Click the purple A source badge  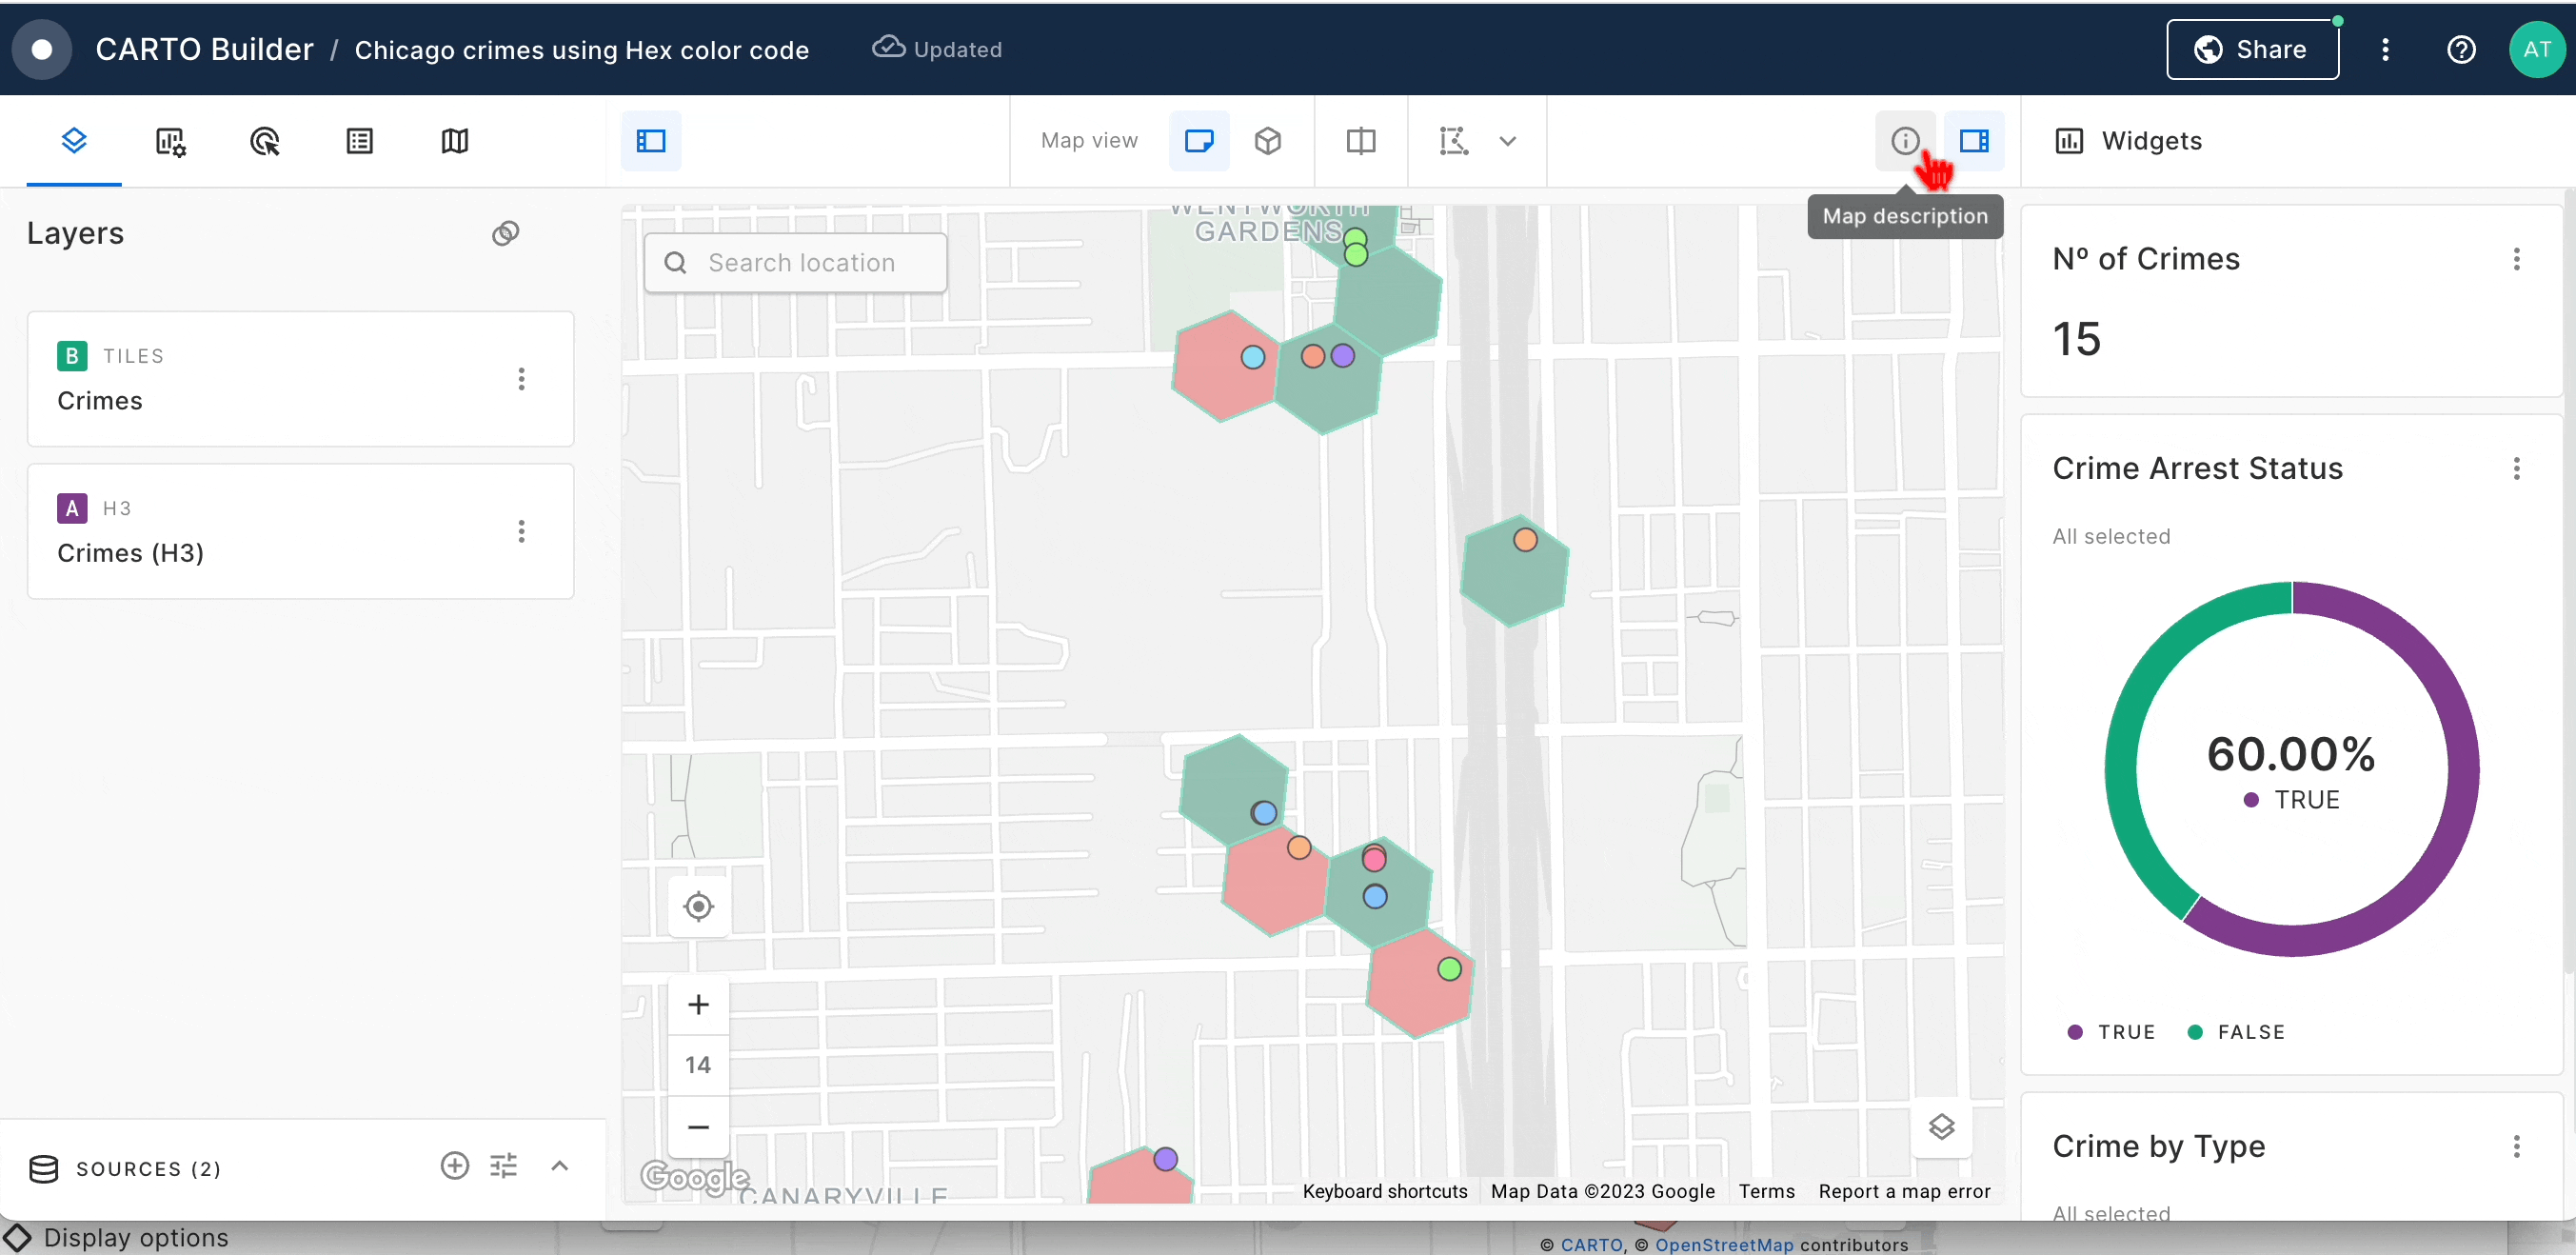point(71,508)
